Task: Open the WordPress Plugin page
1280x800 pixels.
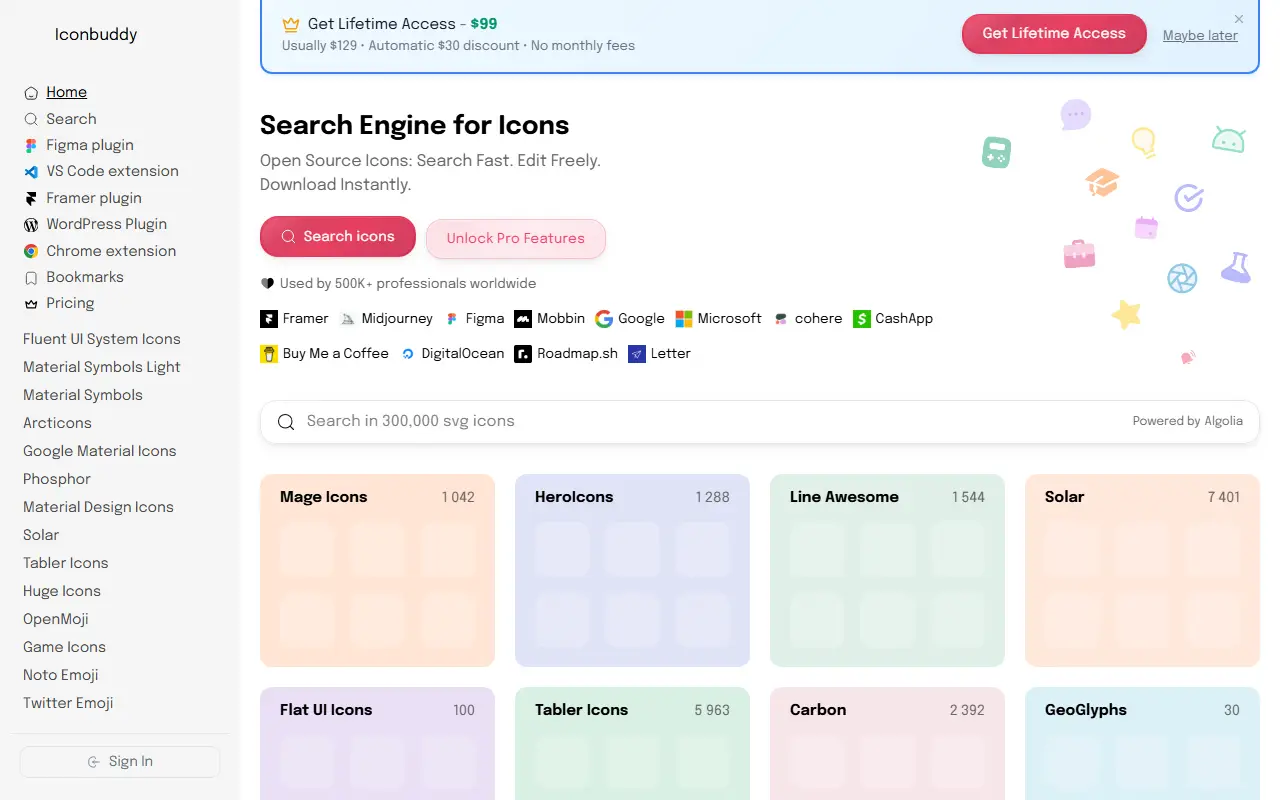Action: [x=106, y=224]
